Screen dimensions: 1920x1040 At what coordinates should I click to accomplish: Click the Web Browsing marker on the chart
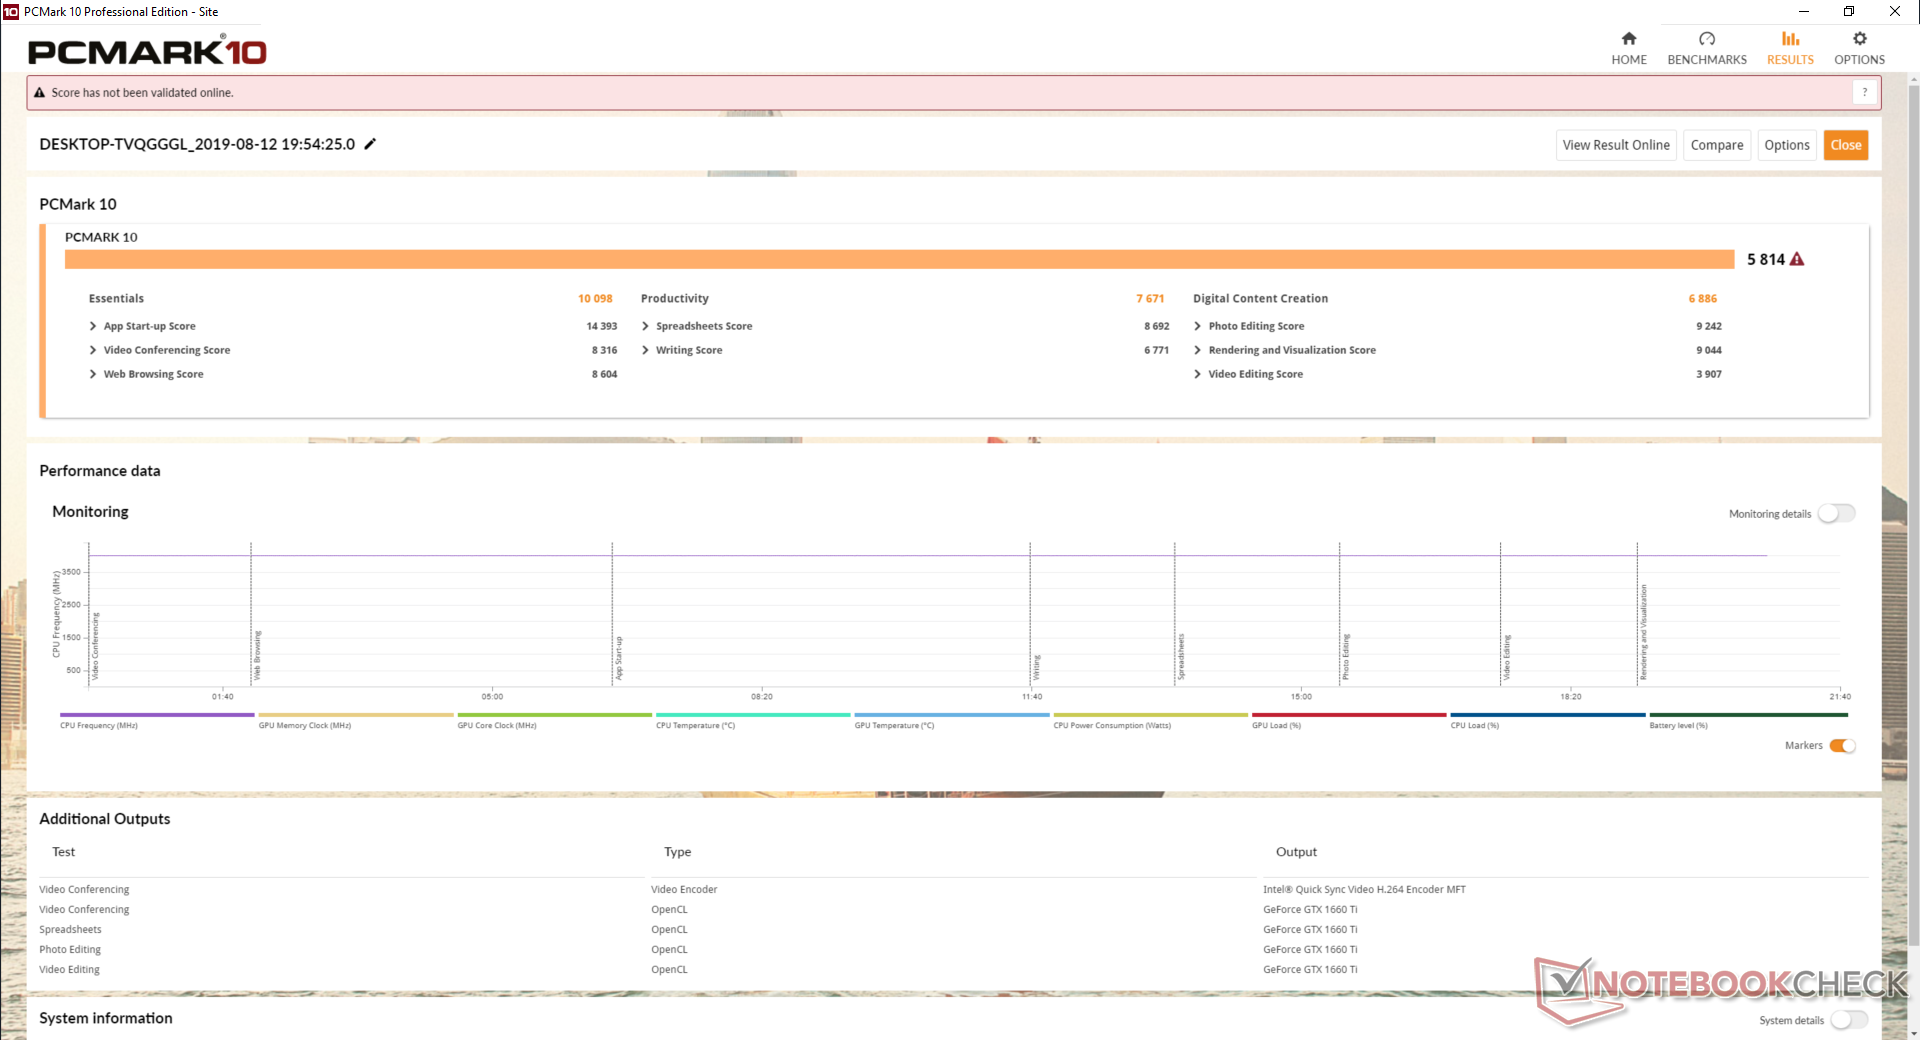click(256, 655)
